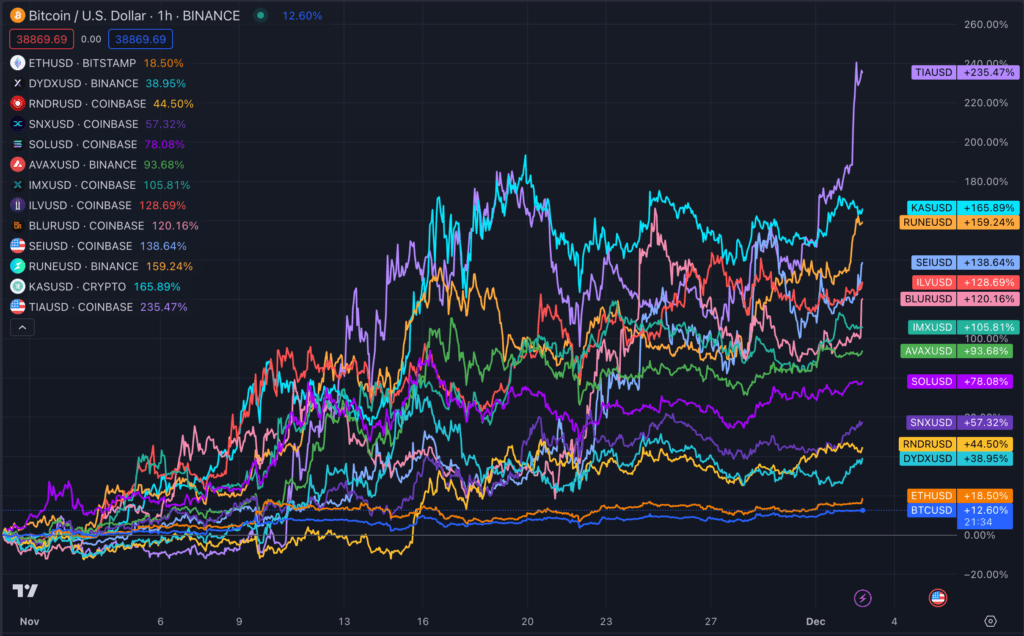Click the green market status dot
Image resolution: width=1024 pixels, height=636 pixels.
261,16
